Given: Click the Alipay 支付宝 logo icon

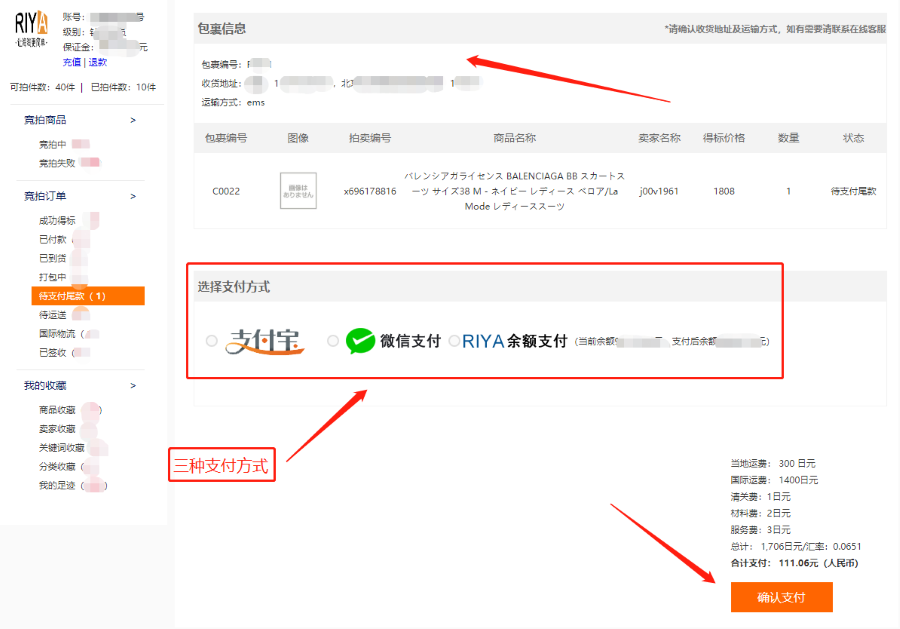Looking at the screenshot, I should click(266, 340).
